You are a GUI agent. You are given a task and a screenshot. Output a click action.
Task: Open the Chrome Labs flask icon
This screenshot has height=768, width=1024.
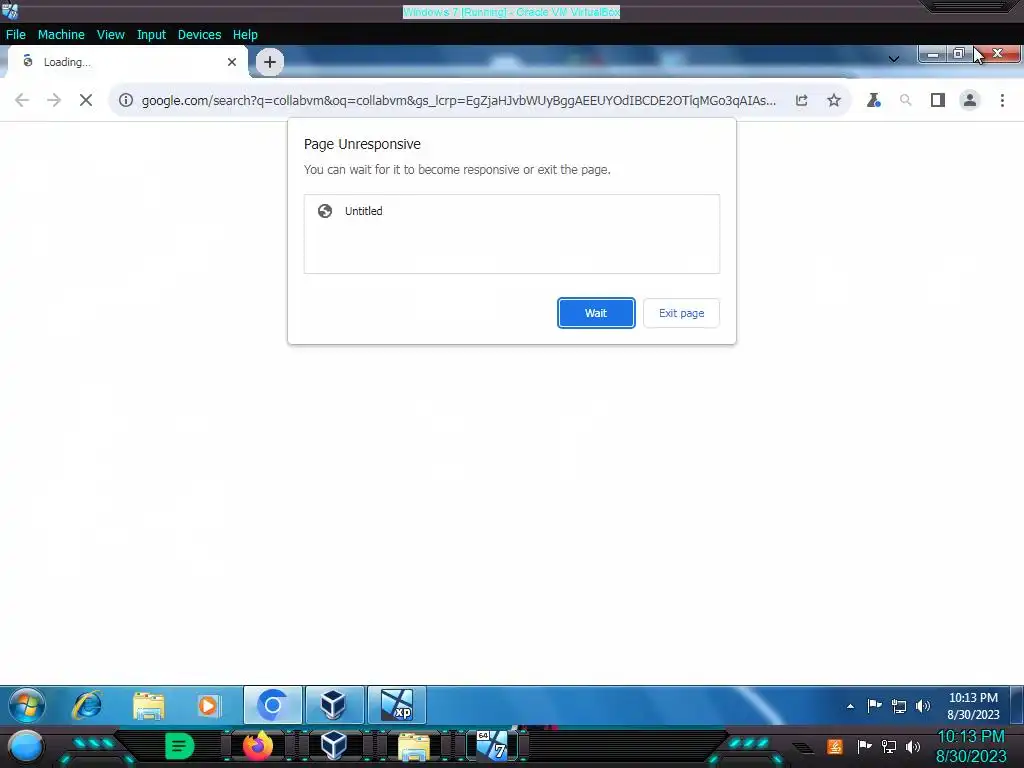[x=873, y=100]
